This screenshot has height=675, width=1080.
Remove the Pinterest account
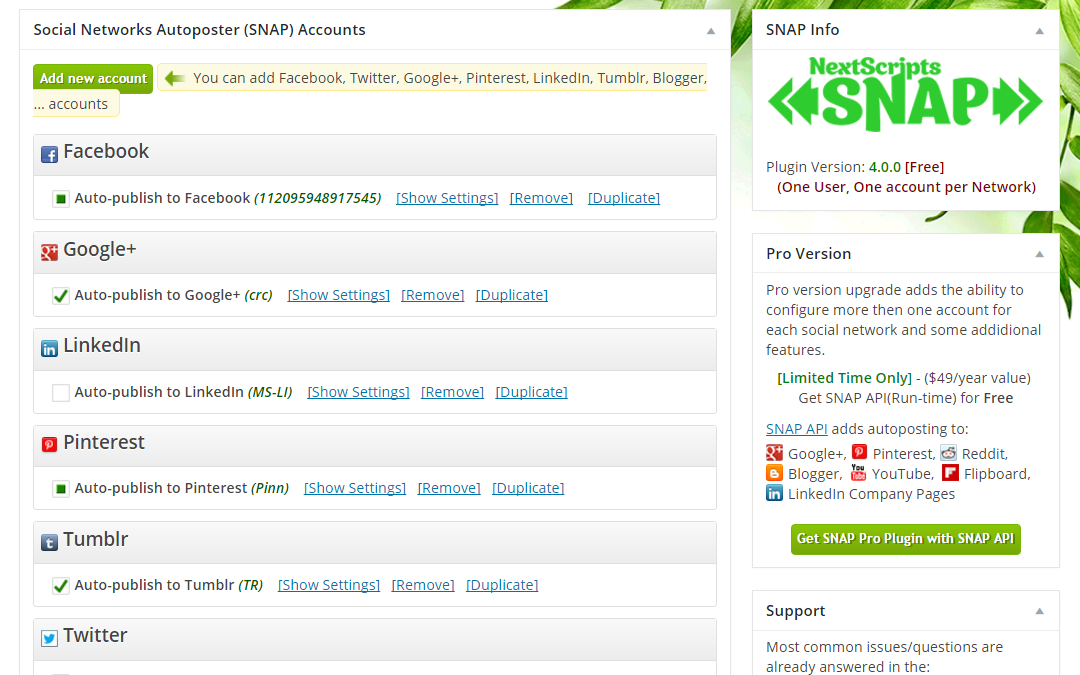point(449,488)
